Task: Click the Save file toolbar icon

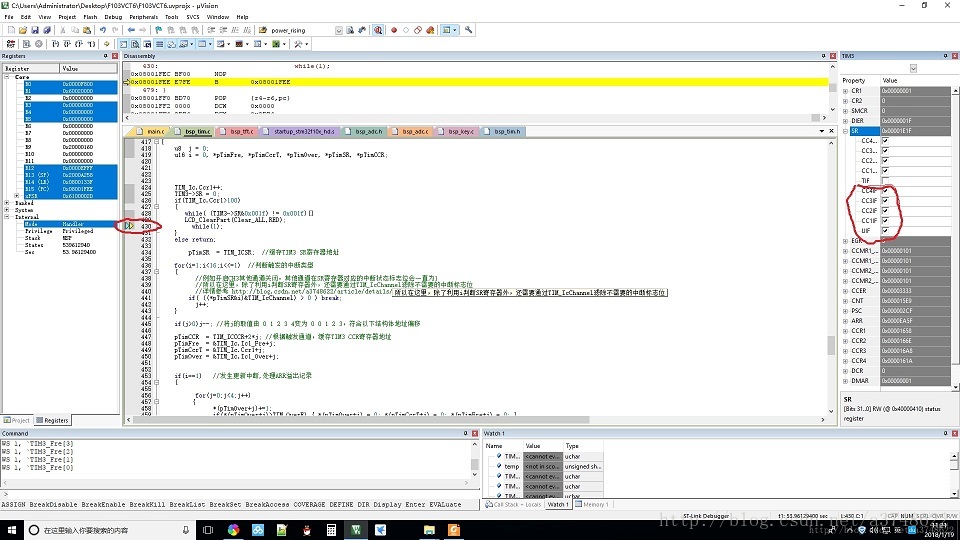Action: (x=33, y=30)
